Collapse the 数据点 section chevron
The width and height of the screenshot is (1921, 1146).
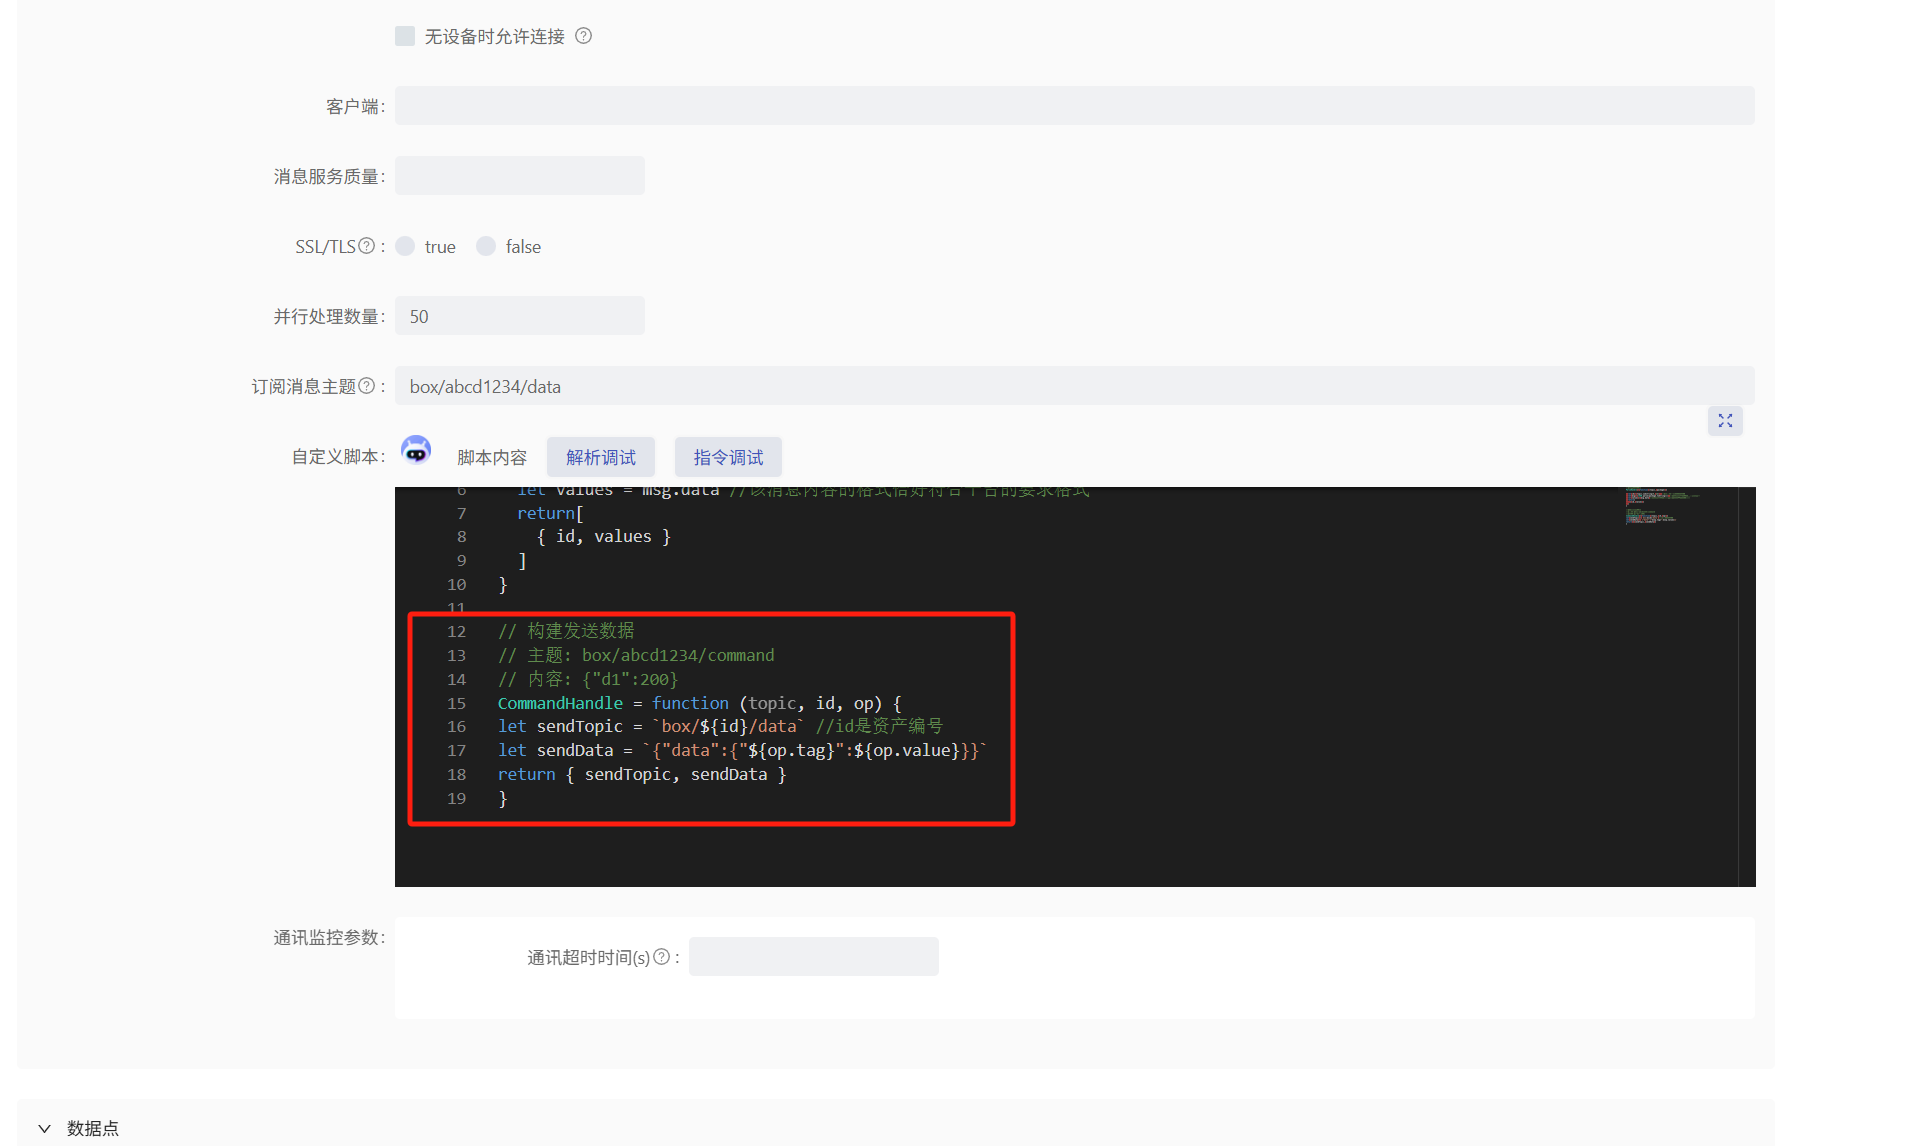(45, 1128)
